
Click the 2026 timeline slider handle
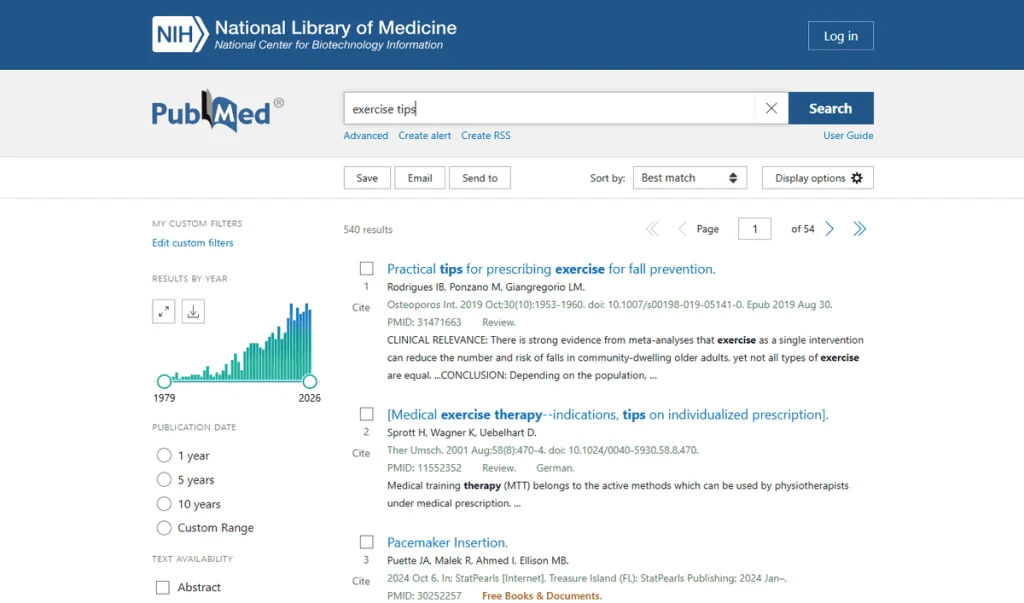click(x=310, y=381)
